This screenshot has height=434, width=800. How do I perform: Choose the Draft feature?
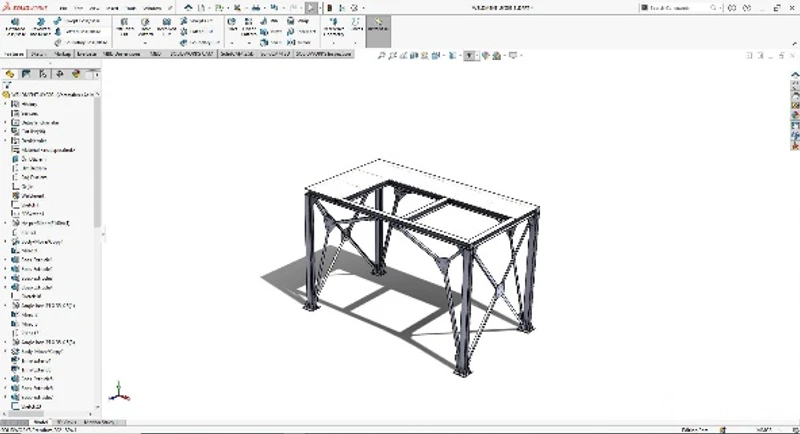click(x=270, y=32)
